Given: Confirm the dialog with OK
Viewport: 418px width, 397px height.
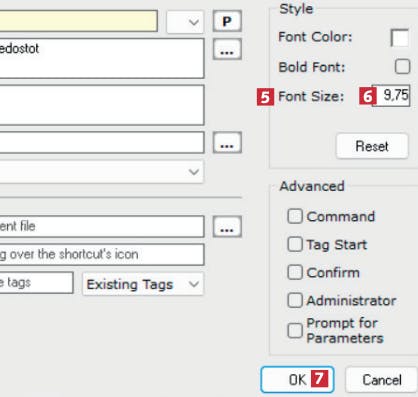Looking at the screenshot, I should tap(297, 380).
